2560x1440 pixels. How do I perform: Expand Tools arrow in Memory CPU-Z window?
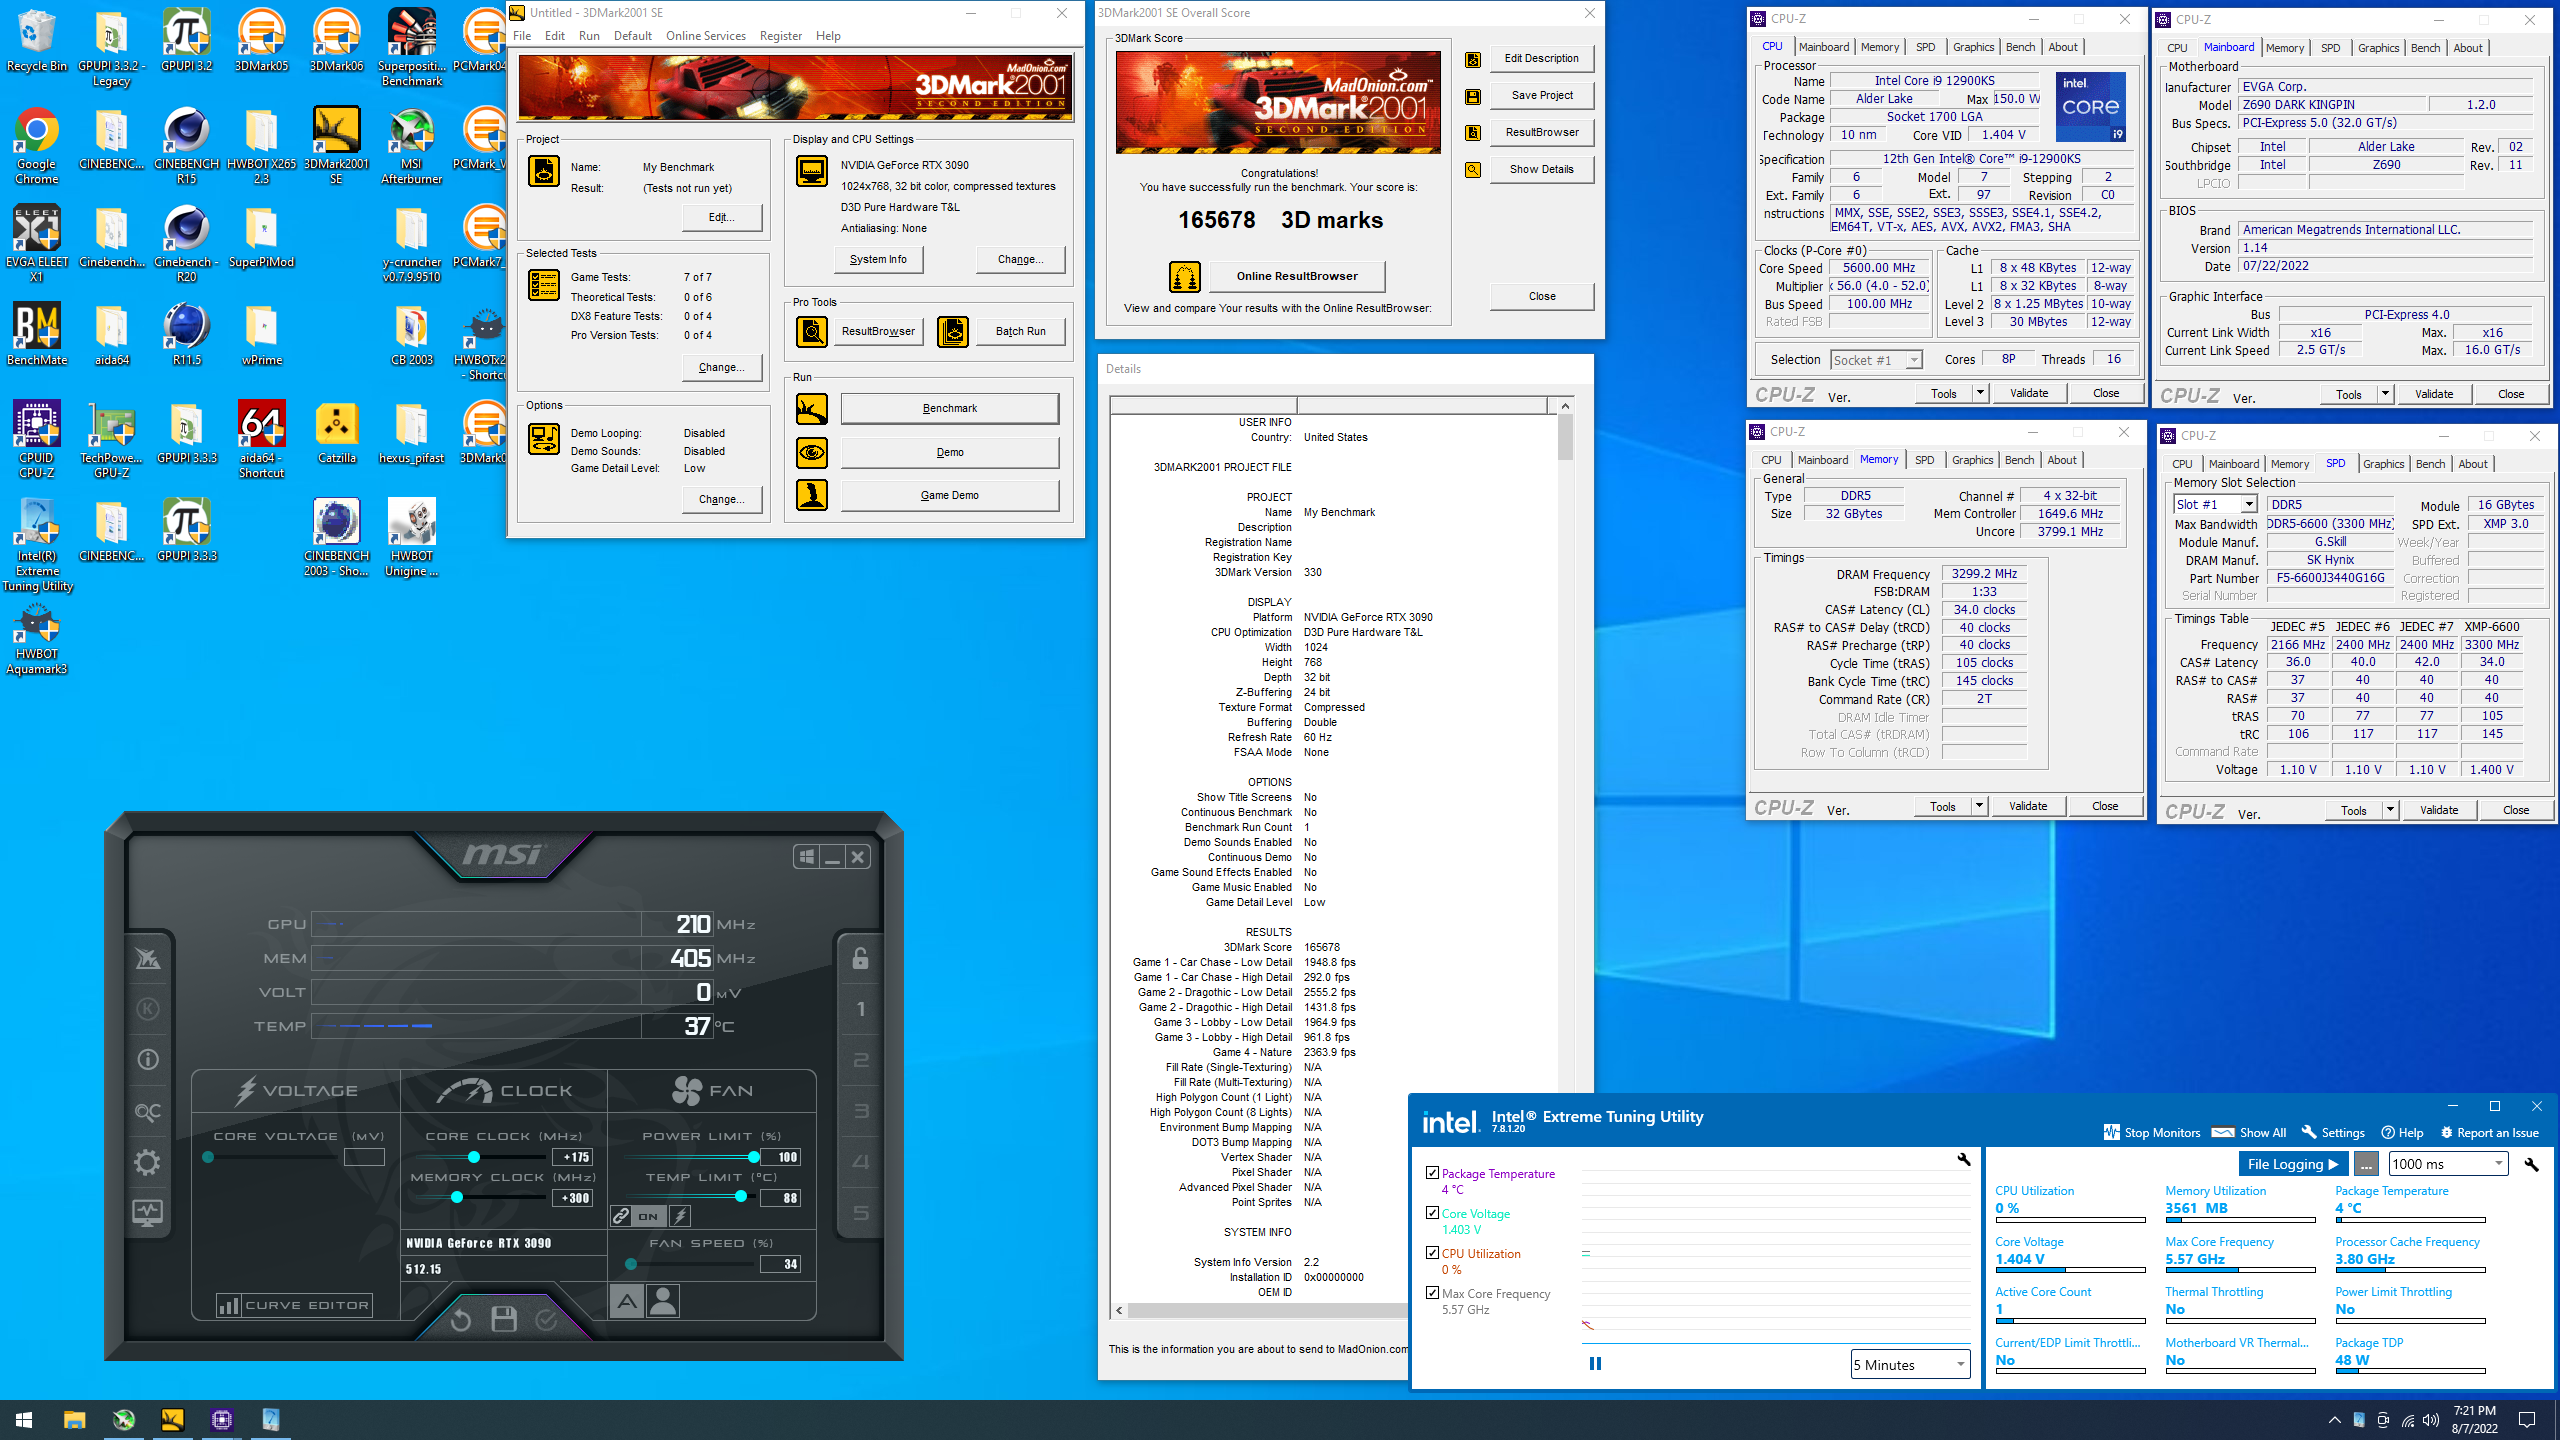pos(1979,806)
